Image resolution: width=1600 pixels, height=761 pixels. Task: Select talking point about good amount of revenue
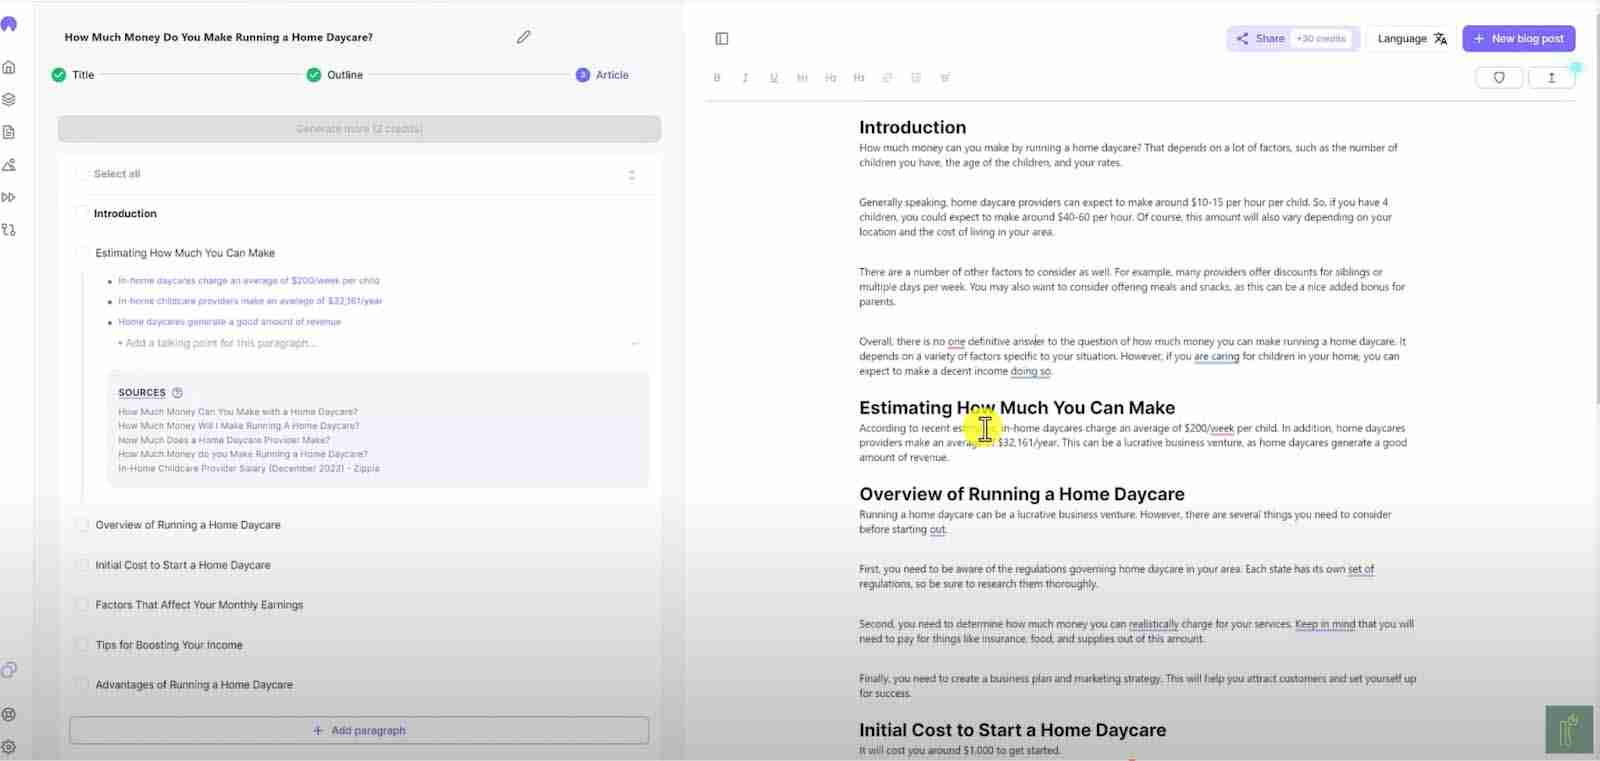point(229,322)
